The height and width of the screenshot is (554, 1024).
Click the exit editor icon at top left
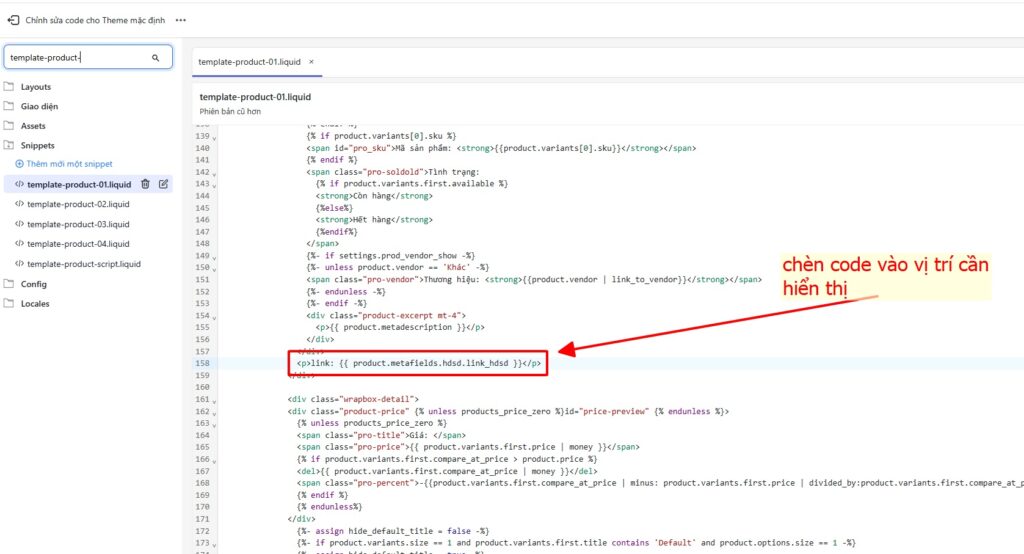(13, 19)
